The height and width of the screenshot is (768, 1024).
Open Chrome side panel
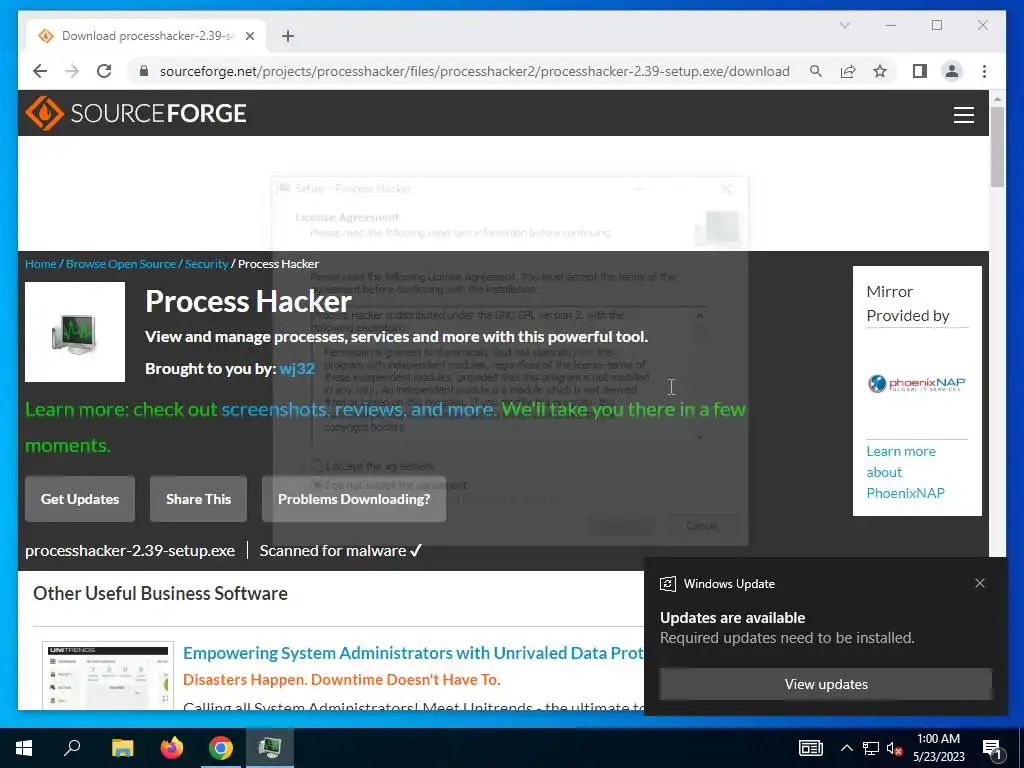click(920, 71)
